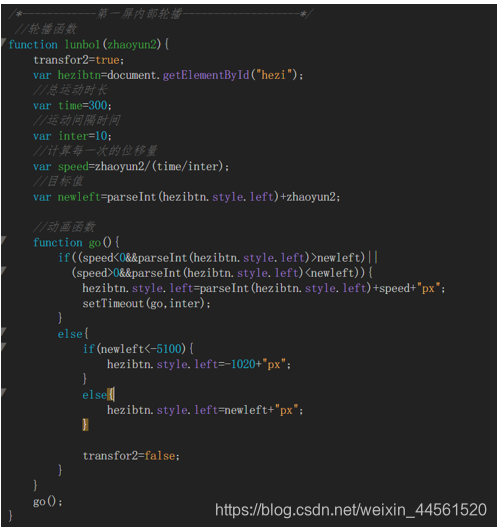The height and width of the screenshot is (529, 497).
Task: Collapse the fold marker beside function lunbo1
Action: click(3, 42)
